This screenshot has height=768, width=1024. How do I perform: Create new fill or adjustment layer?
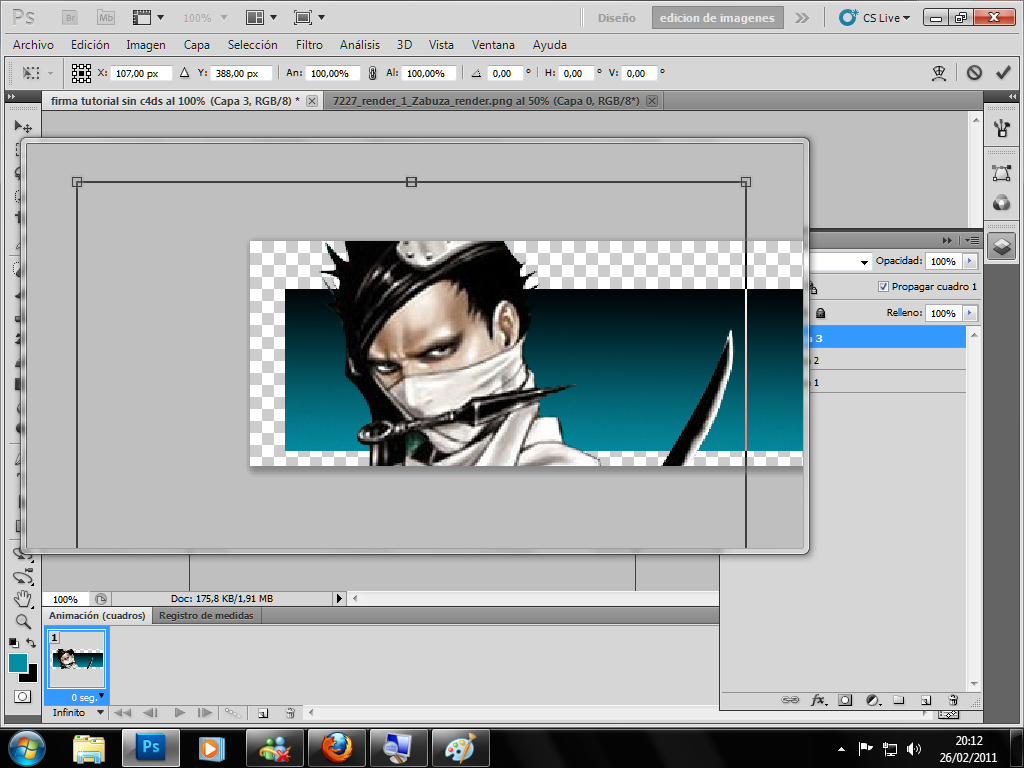pos(872,700)
